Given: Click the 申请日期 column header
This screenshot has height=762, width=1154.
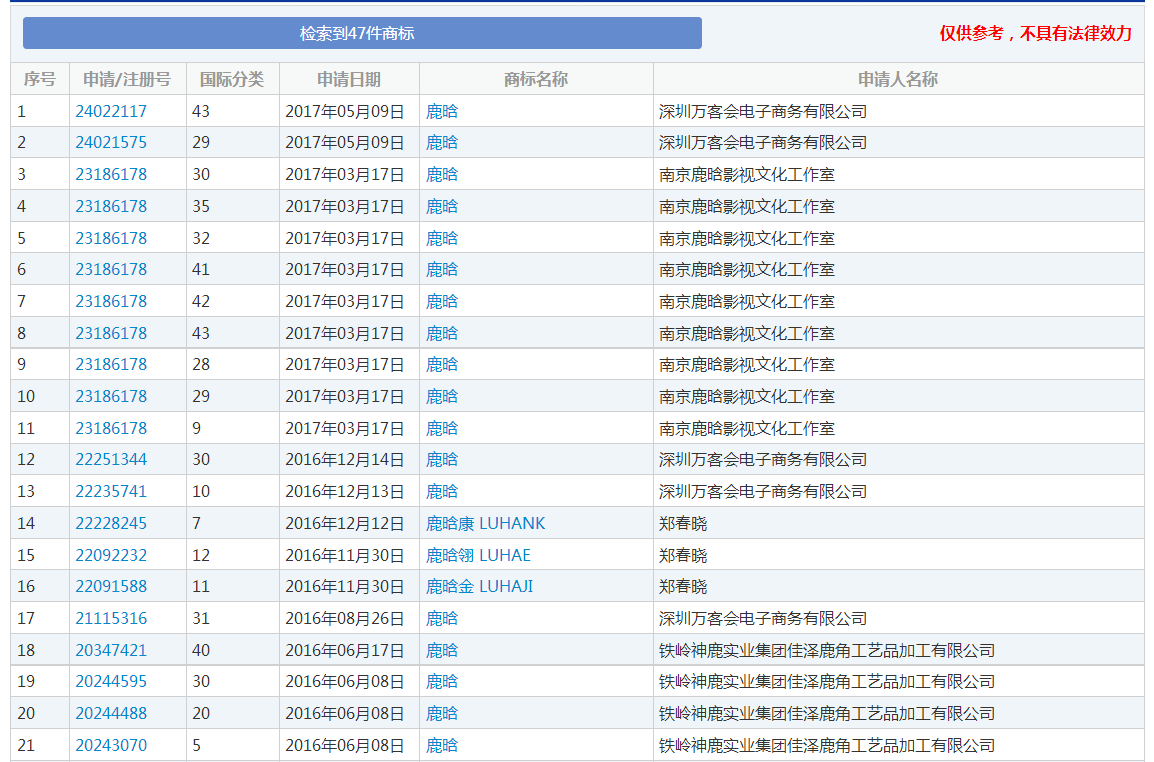Looking at the screenshot, I should point(348,78).
